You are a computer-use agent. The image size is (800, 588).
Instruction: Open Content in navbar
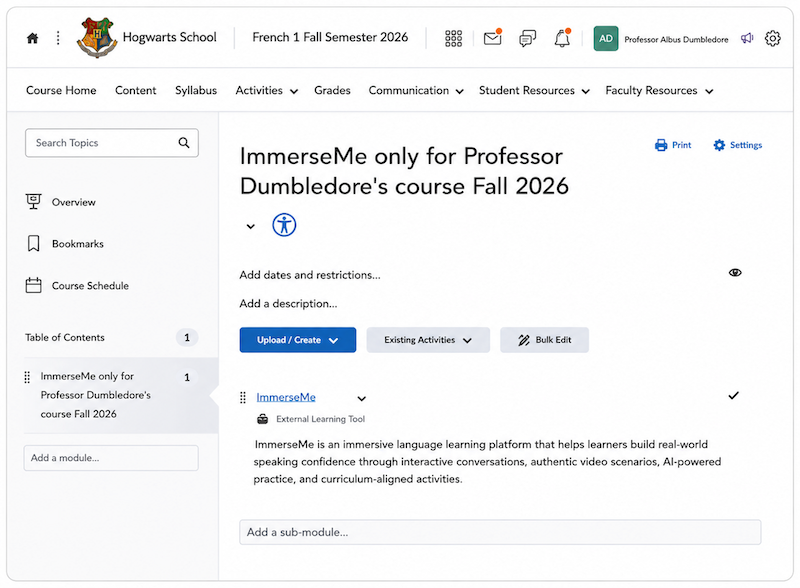[x=136, y=90]
